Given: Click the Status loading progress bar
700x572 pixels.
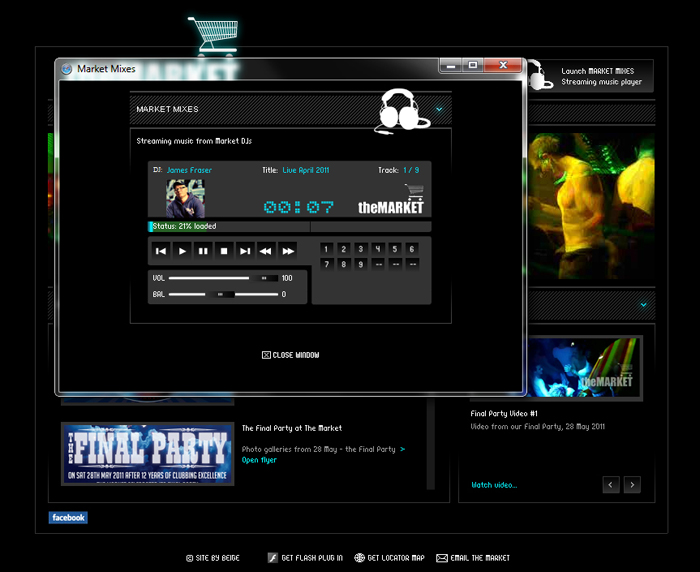Looking at the screenshot, I should [289, 226].
